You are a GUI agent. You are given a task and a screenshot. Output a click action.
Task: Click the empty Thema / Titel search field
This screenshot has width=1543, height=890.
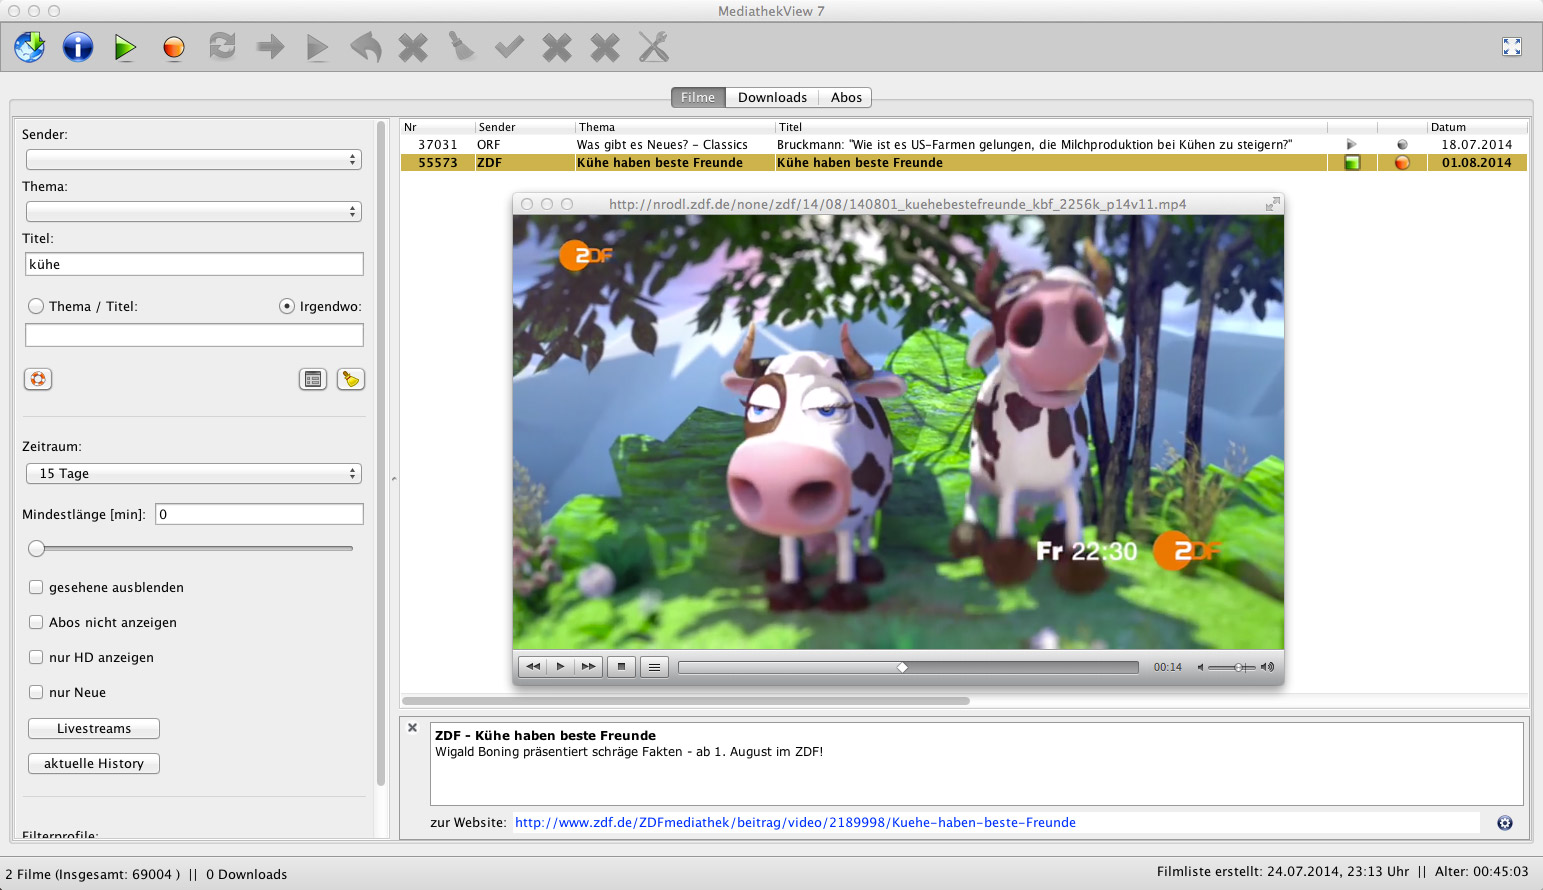[x=194, y=335]
